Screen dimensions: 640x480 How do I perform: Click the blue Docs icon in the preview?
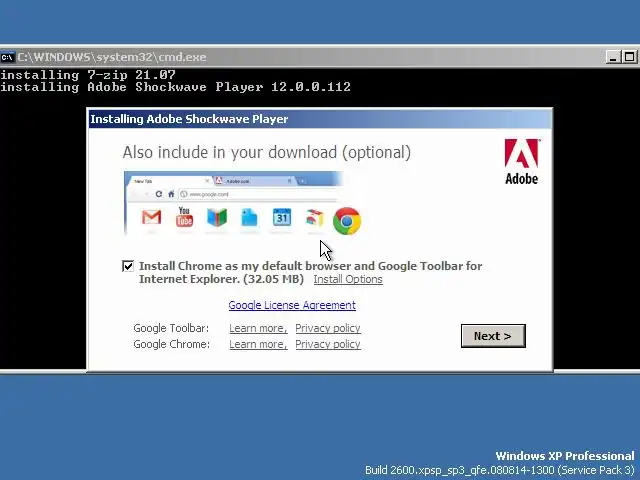(x=249, y=217)
